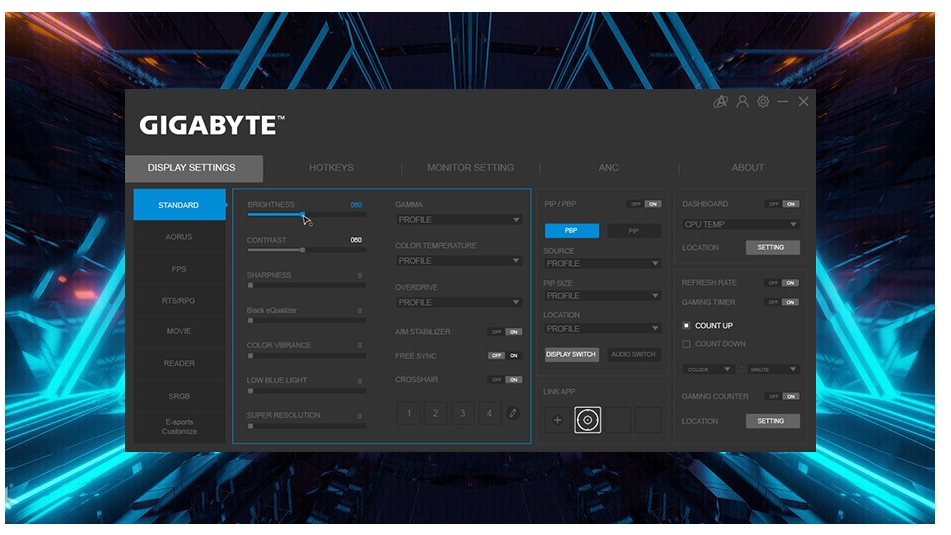
Task: Click the crosshair edit pencil icon
Action: [x=513, y=413]
